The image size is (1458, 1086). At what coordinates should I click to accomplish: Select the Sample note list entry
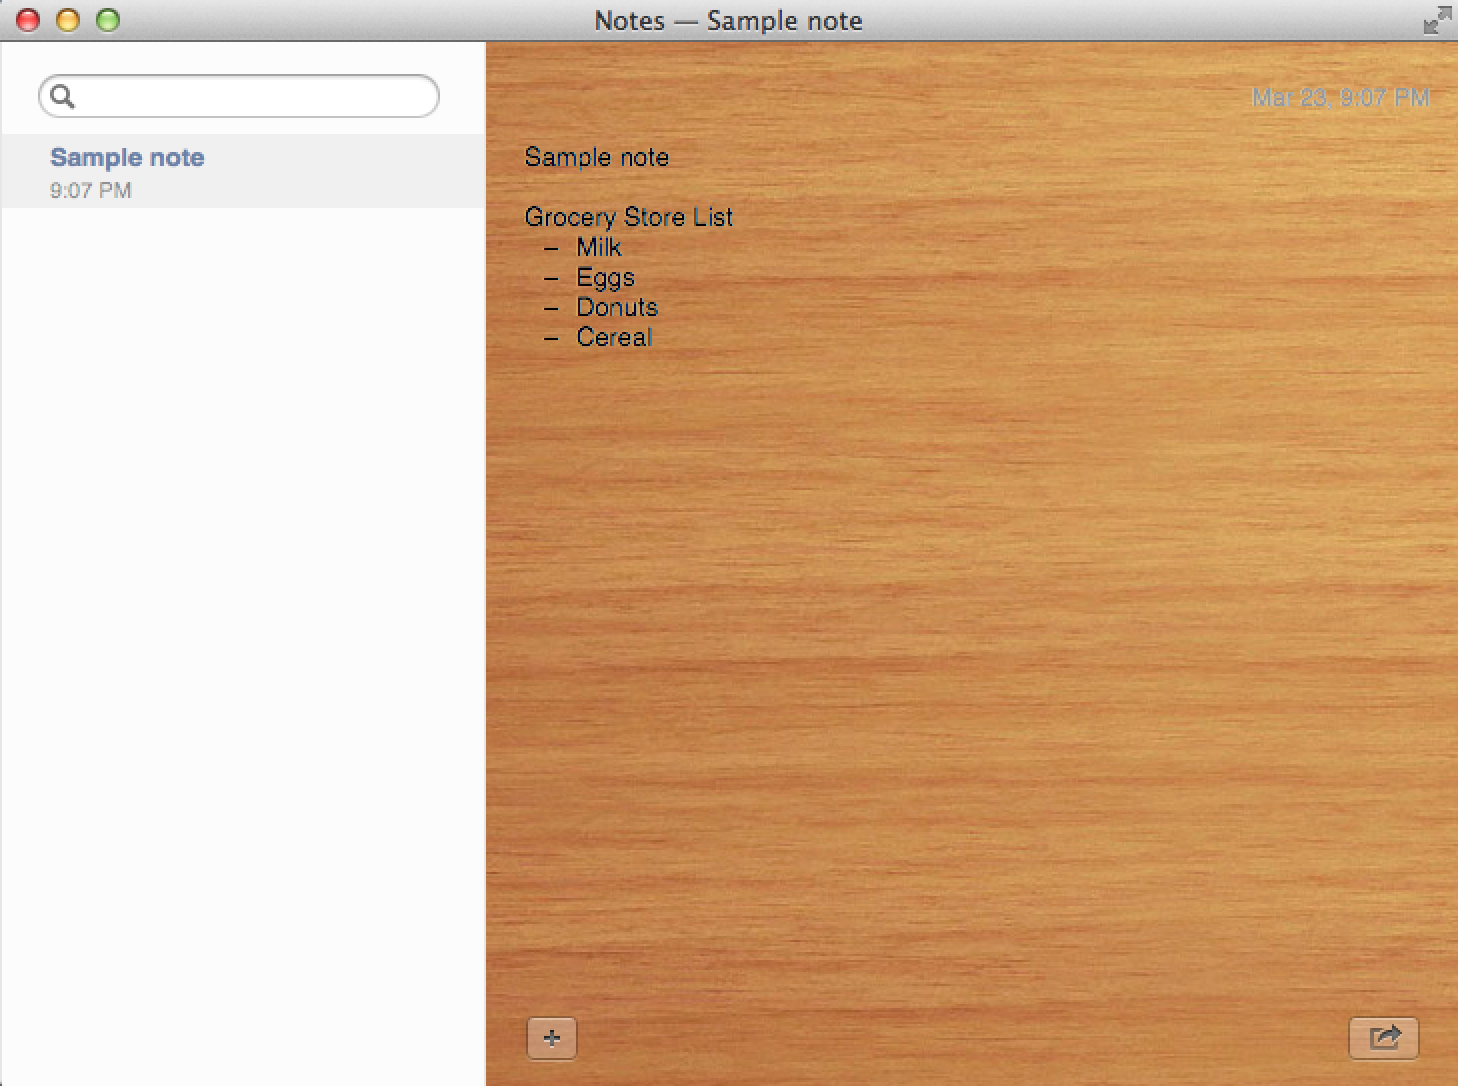(243, 171)
